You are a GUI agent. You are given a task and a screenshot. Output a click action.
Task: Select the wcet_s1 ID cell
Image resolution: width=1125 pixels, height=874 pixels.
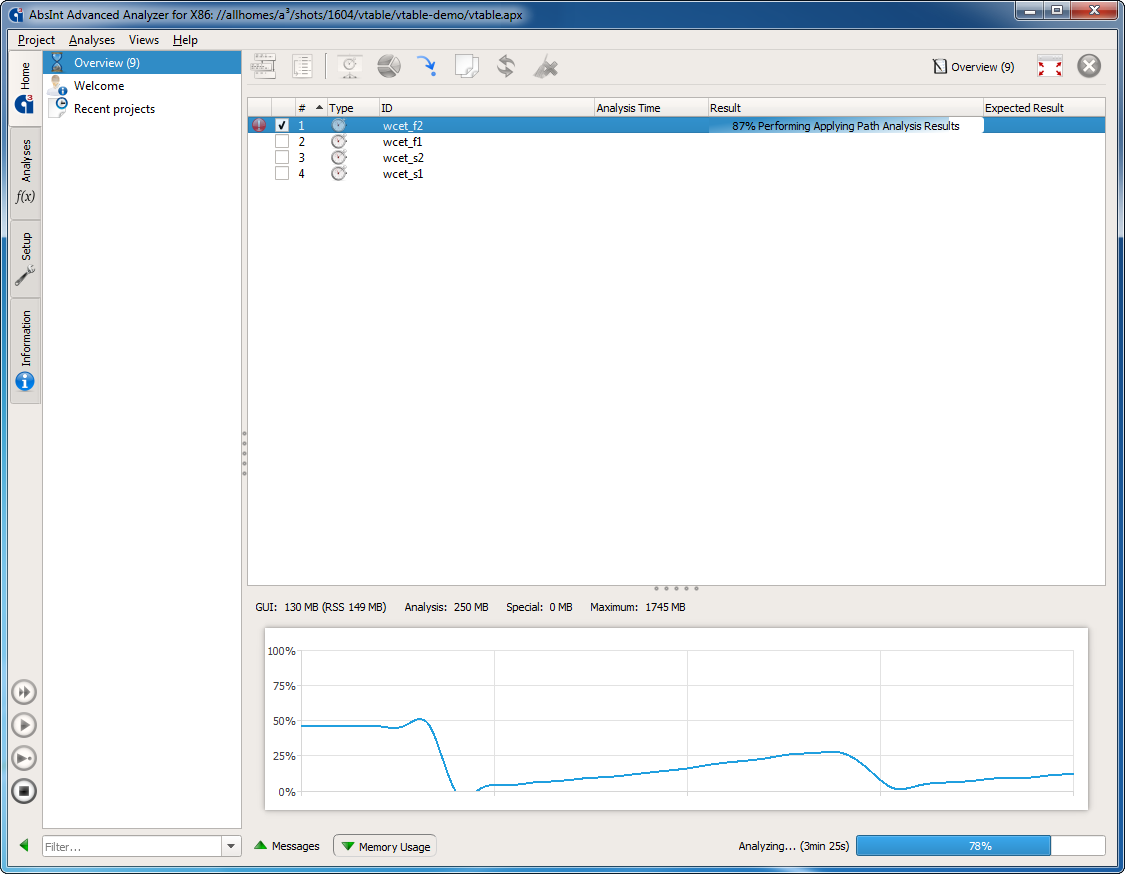[x=486, y=173]
